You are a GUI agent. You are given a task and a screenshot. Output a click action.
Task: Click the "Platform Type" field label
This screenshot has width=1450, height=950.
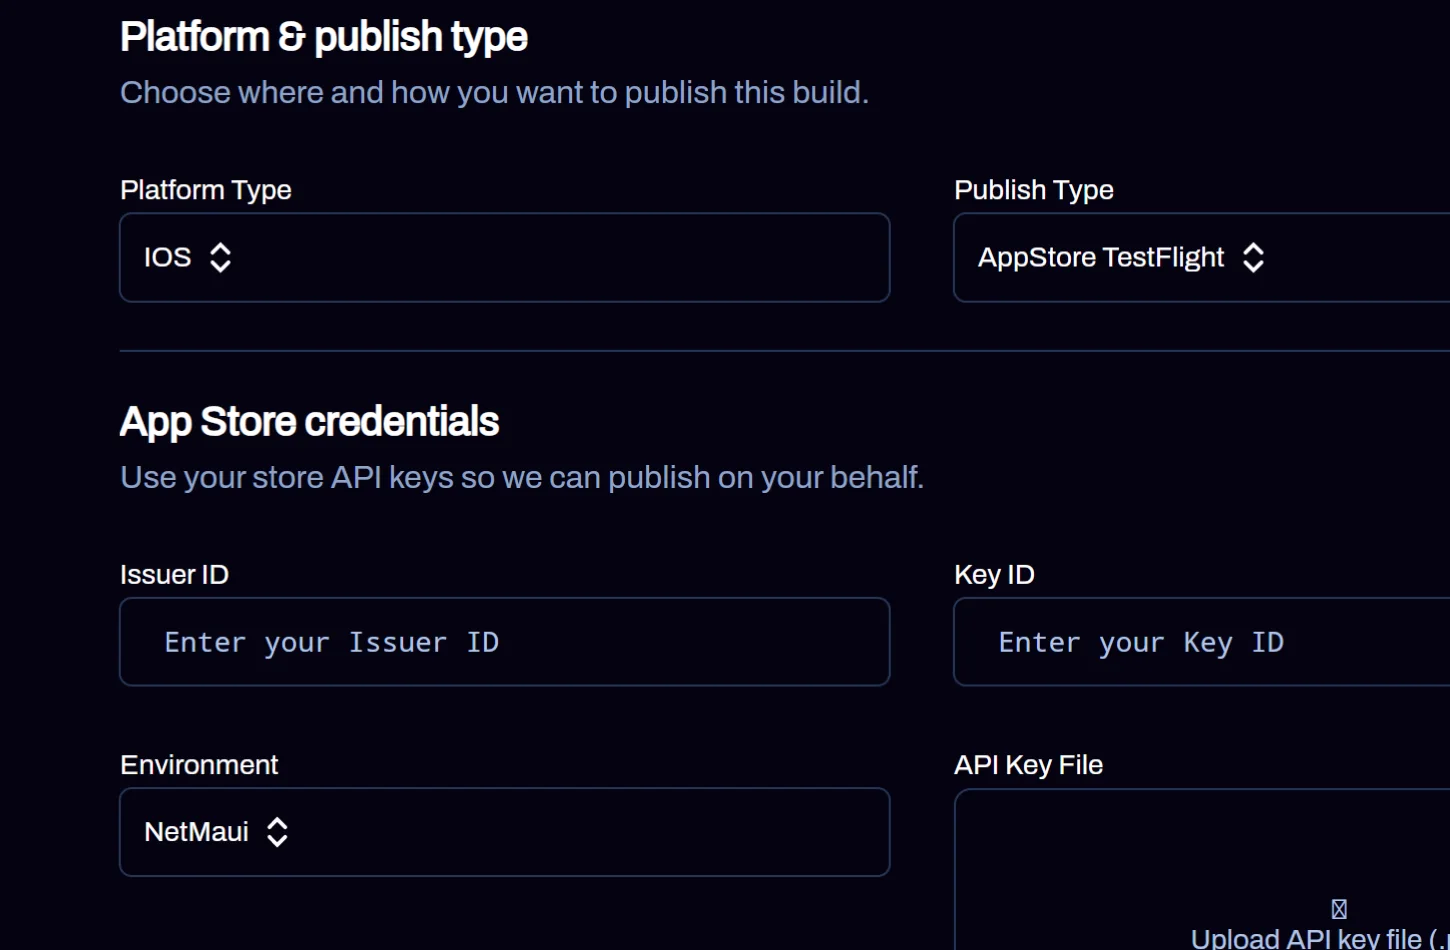[x=206, y=190]
